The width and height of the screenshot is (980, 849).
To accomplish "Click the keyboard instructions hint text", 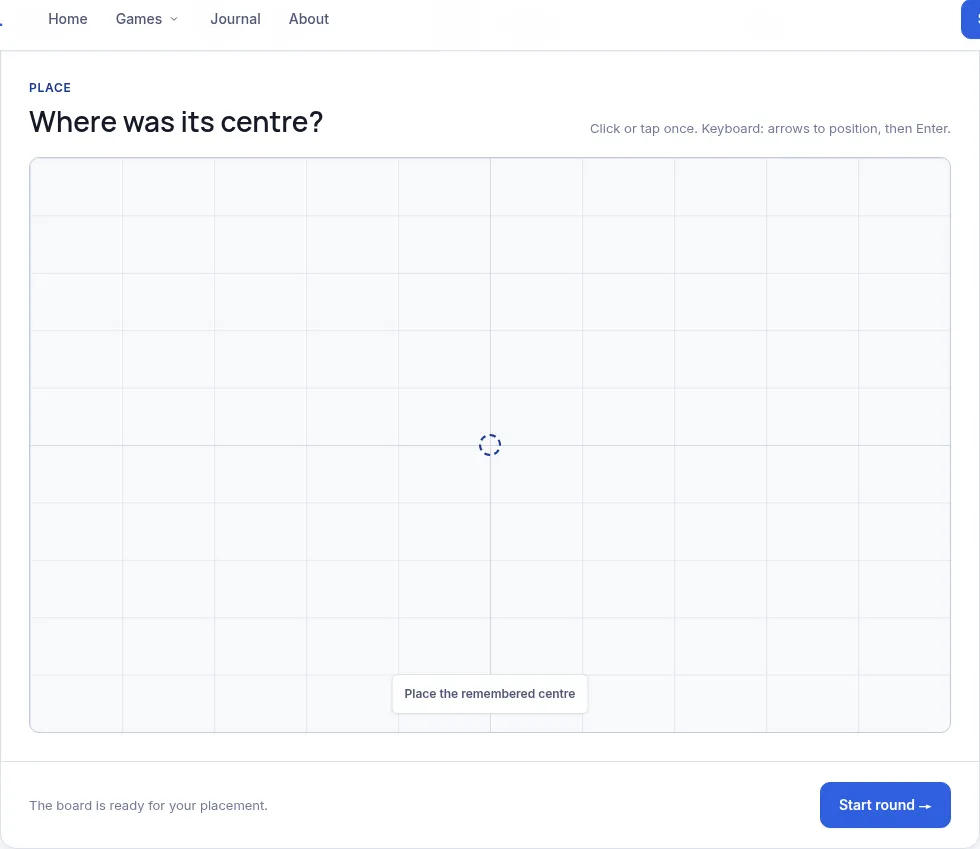I will (x=770, y=129).
